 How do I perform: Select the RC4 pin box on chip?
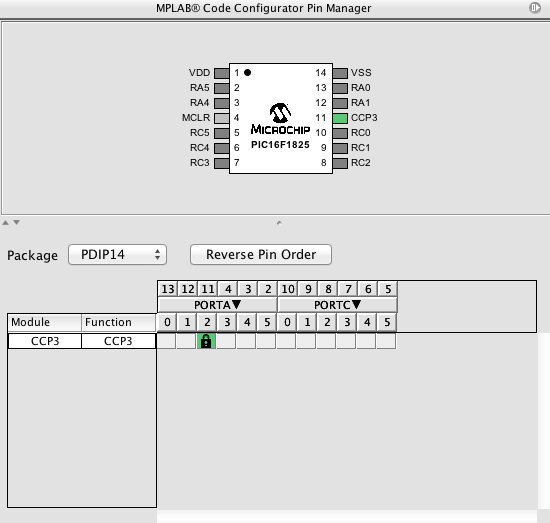[x=221, y=148]
